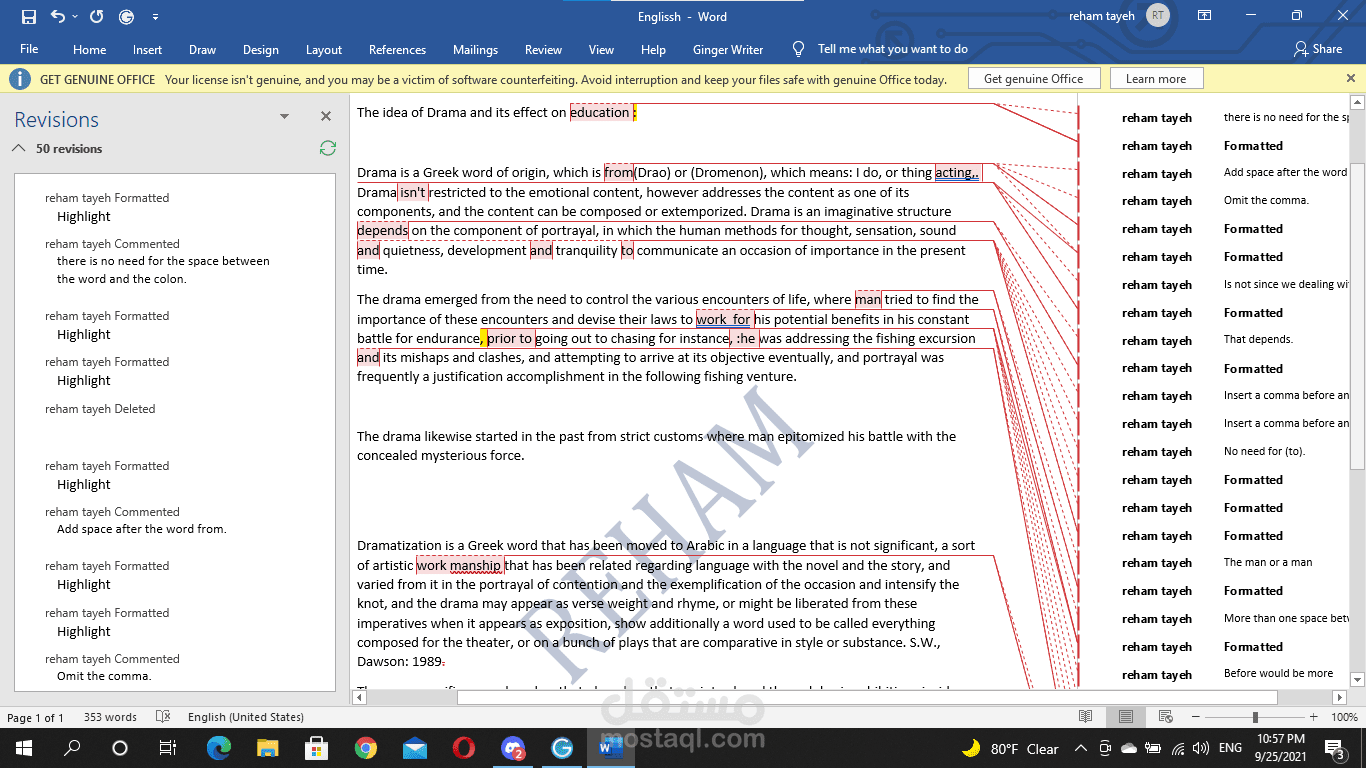Click the tracked word 'isn't' in the document
The height and width of the screenshot is (768, 1366).
(413, 192)
